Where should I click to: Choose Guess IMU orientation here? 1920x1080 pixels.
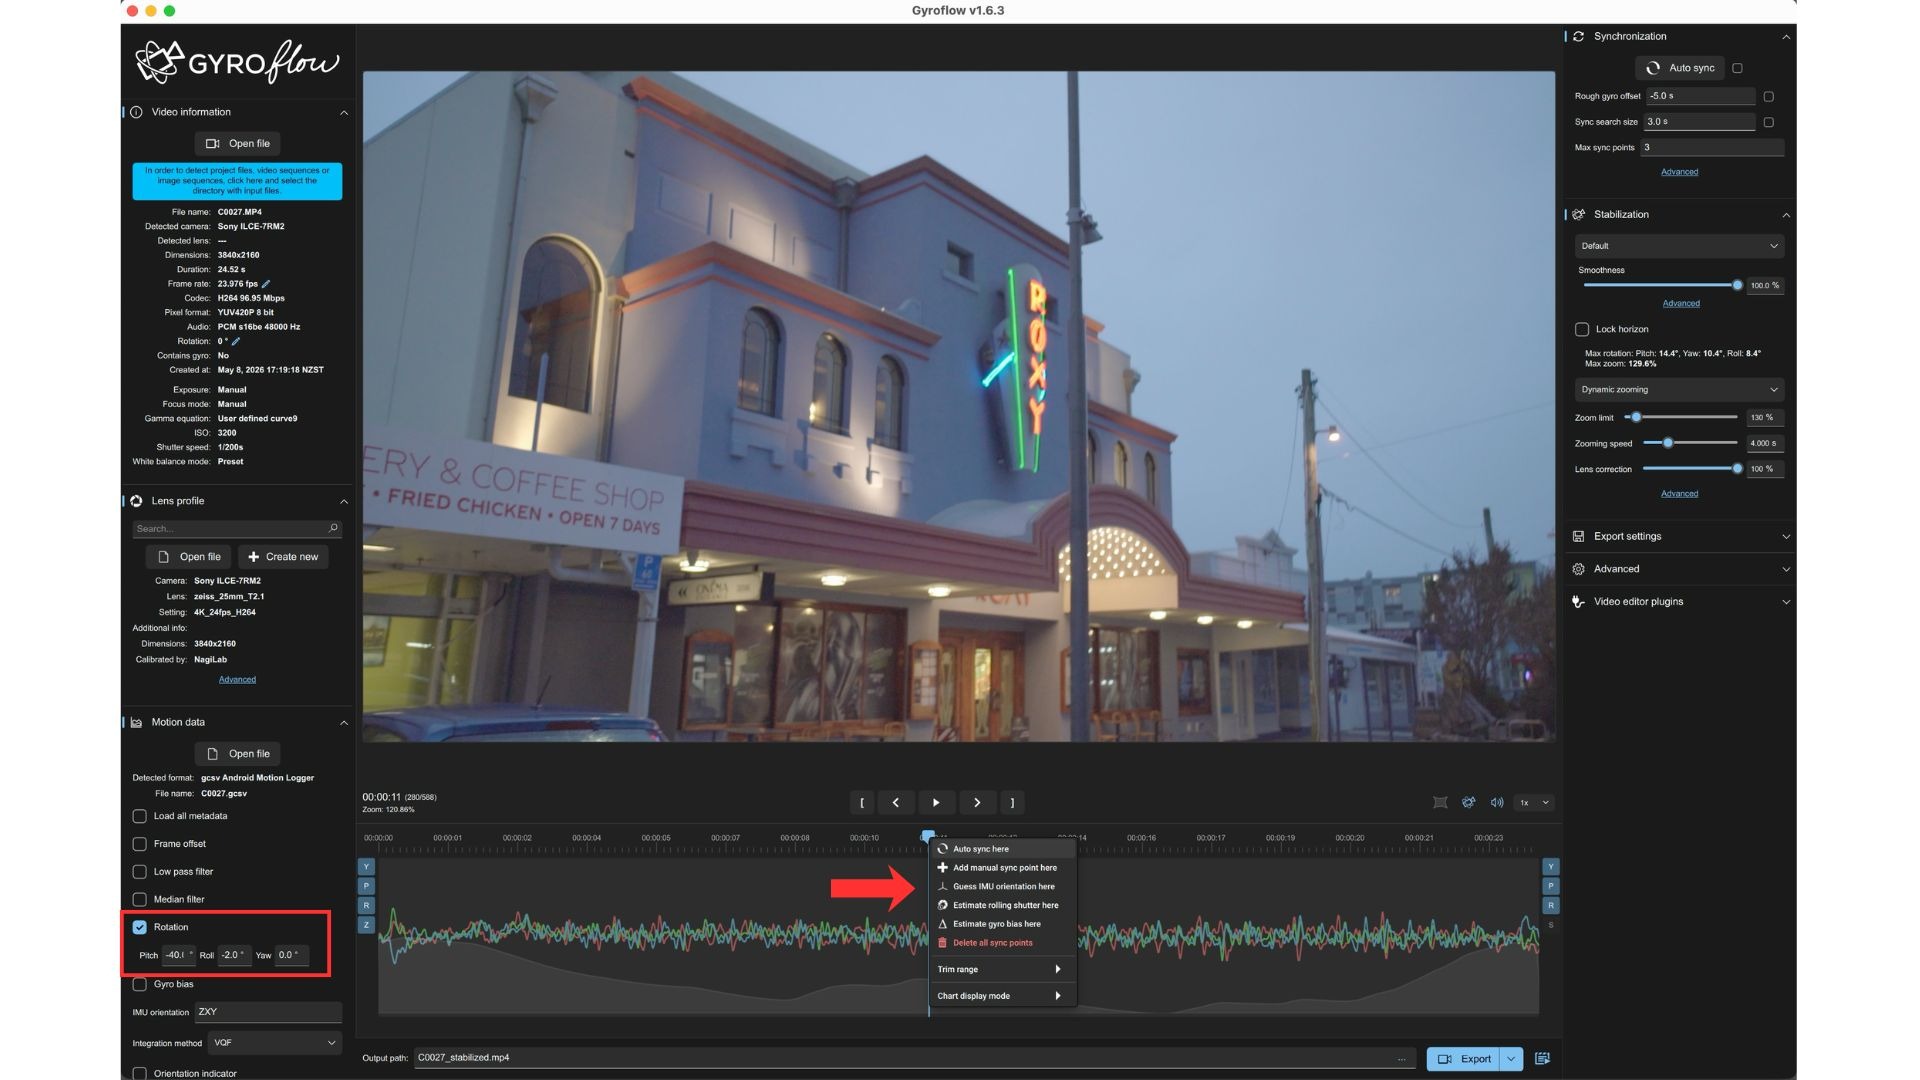pyautogui.click(x=1002, y=887)
